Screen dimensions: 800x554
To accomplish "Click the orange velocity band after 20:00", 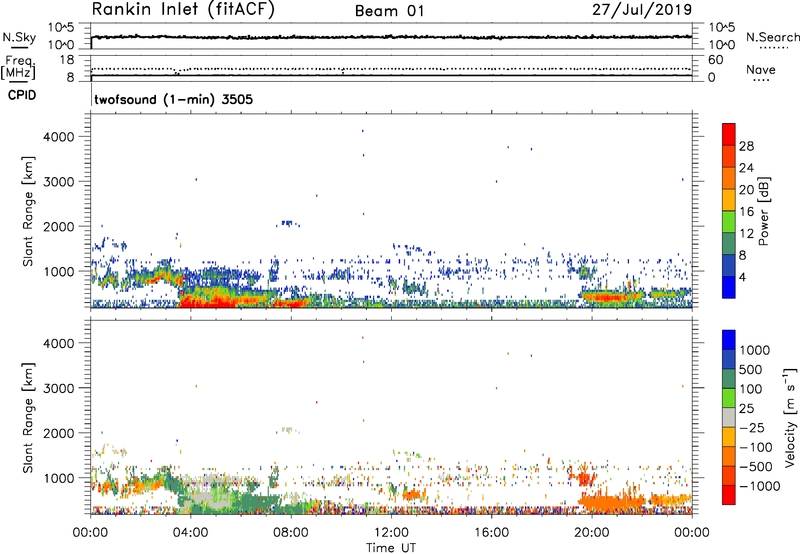I will pos(610,502).
